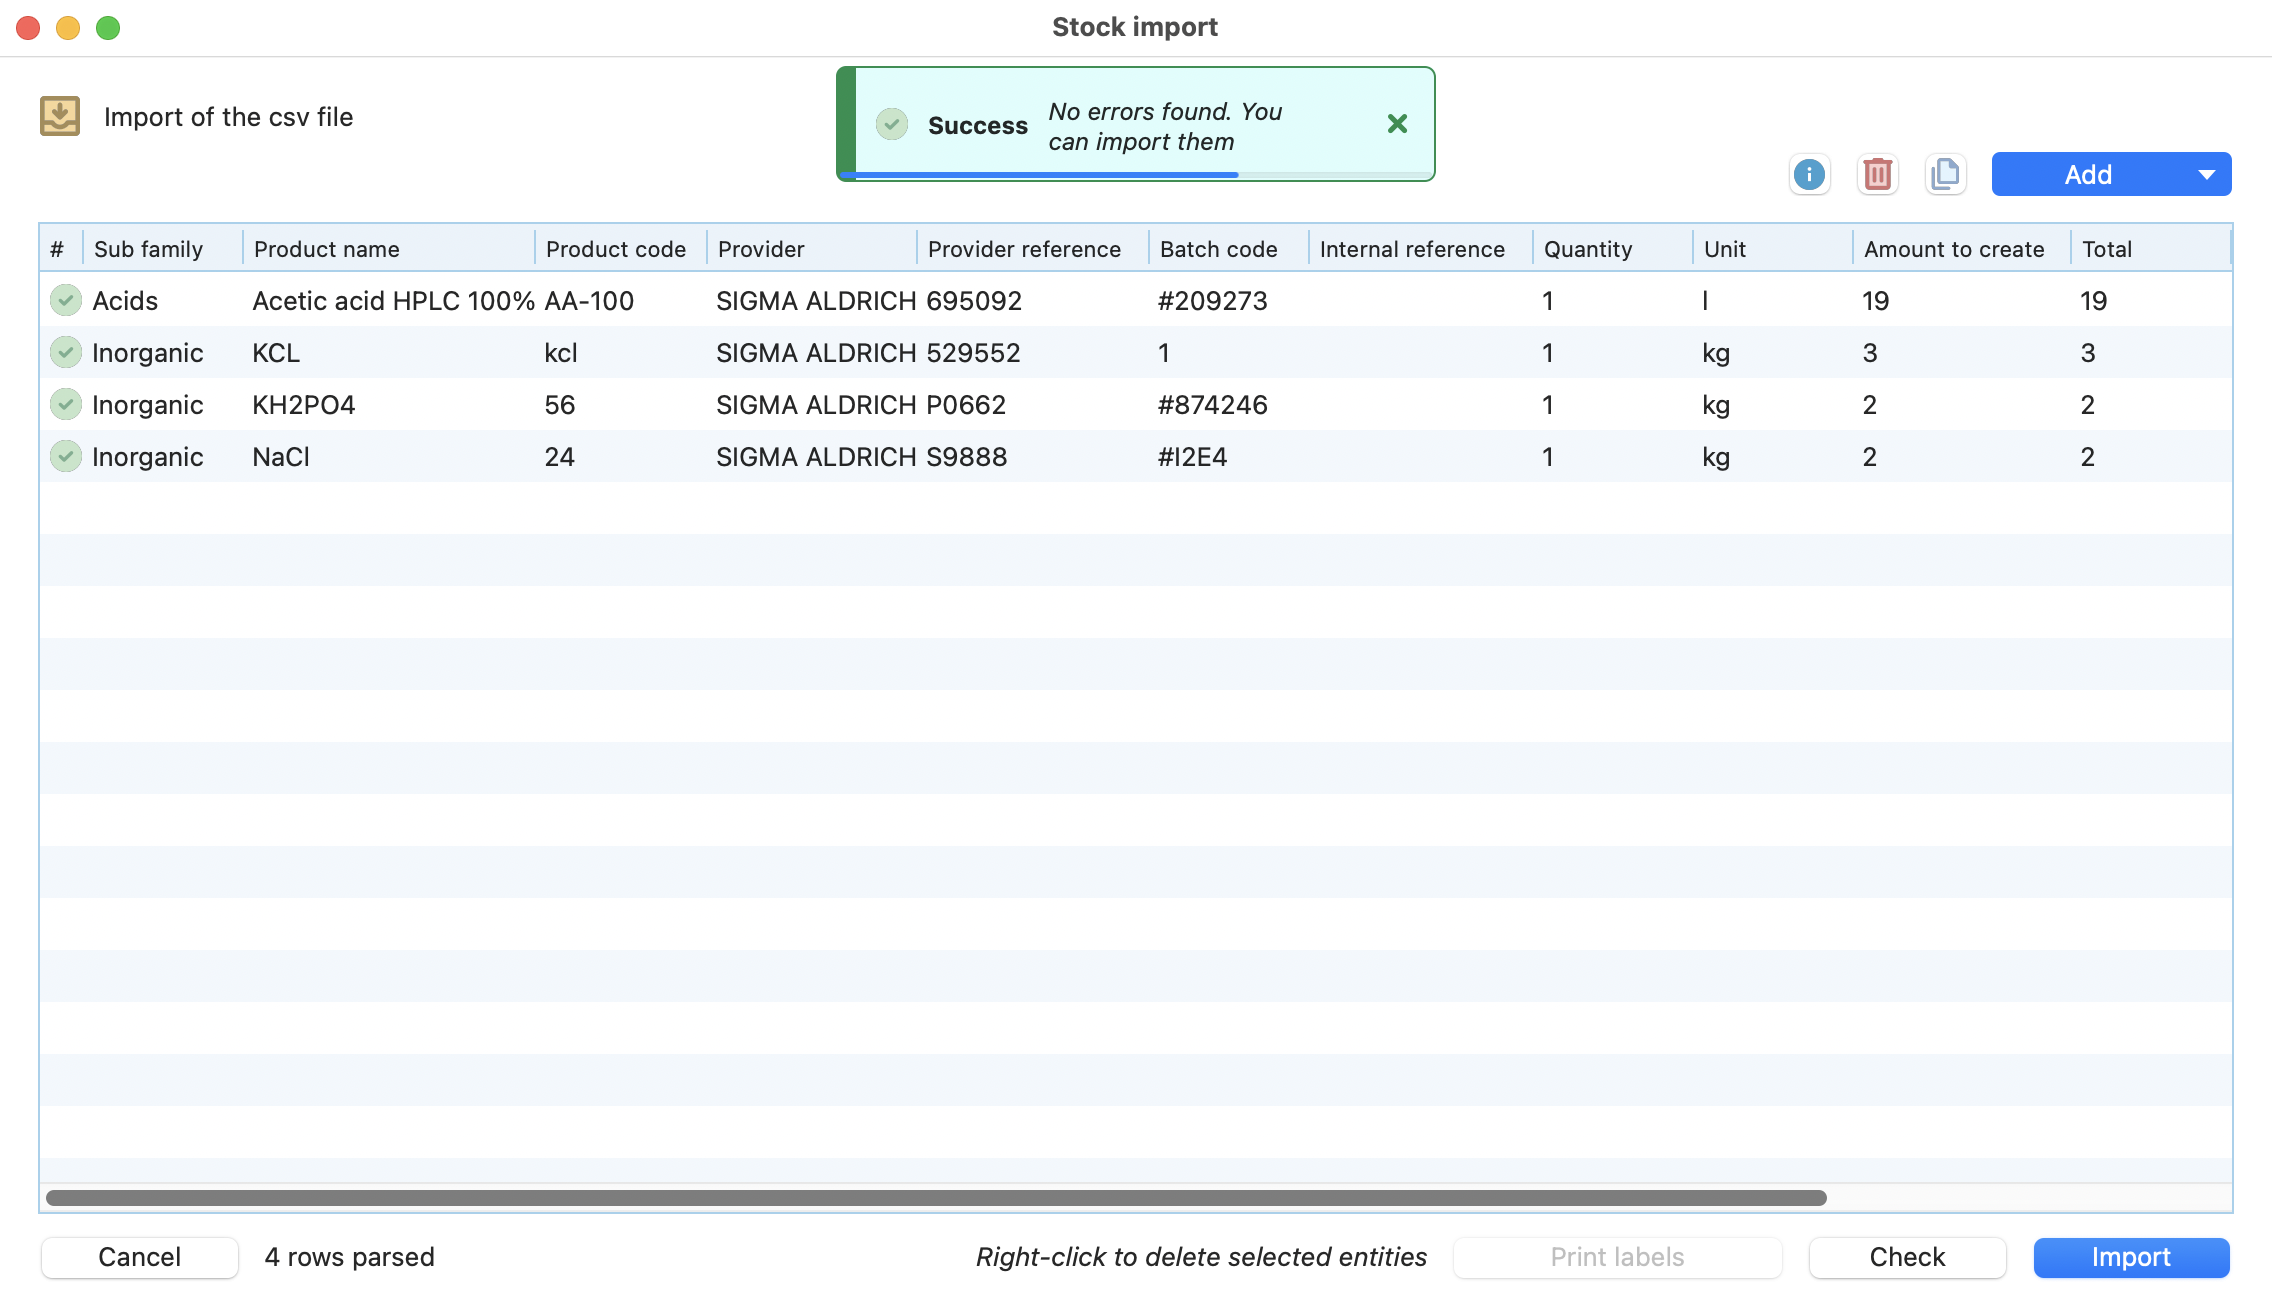Viewport: 2272px width, 1316px height.
Task: Click the Quantity column header
Action: point(1612,249)
